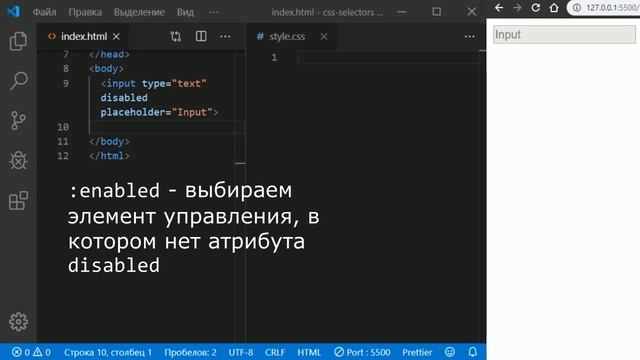Change line ending via CRLF item
Image resolution: width=640 pixels, height=360 pixels.
(275, 352)
